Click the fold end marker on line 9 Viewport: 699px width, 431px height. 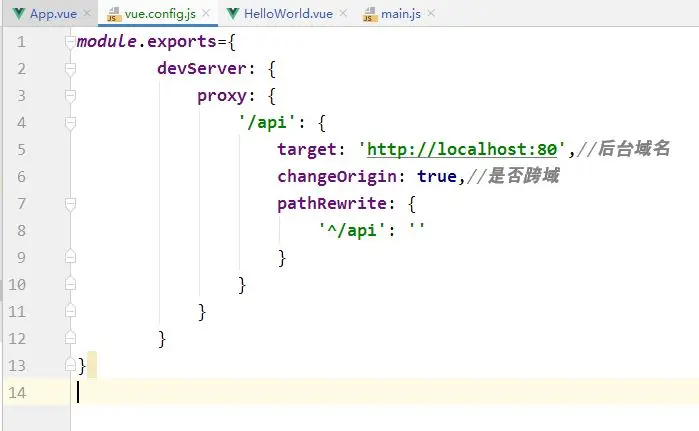(x=70, y=257)
